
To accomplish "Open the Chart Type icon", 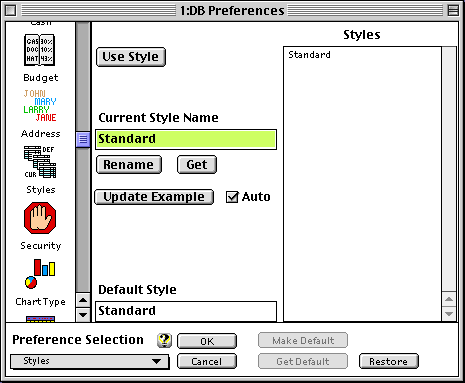I will pyautogui.click(x=40, y=274).
